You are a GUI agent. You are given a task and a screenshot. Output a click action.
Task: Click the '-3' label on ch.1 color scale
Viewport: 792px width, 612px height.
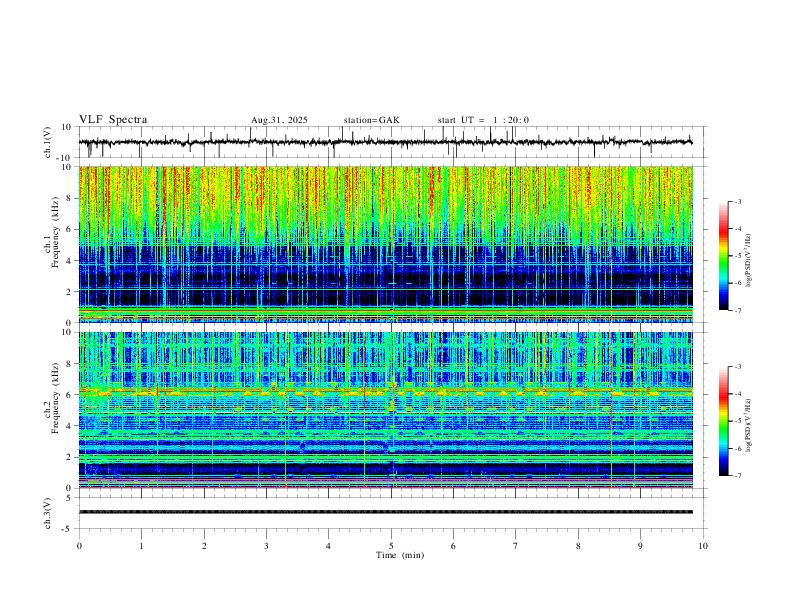pyautogui.click(x=737, y=201)
